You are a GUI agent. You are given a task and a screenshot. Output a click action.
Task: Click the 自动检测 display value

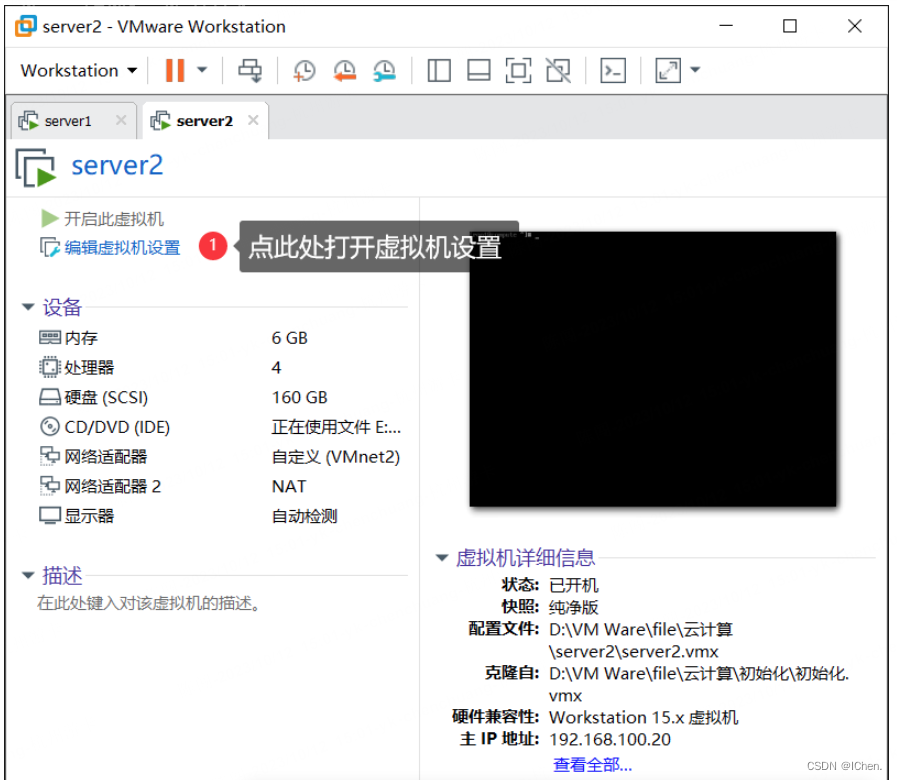[304, 517]
